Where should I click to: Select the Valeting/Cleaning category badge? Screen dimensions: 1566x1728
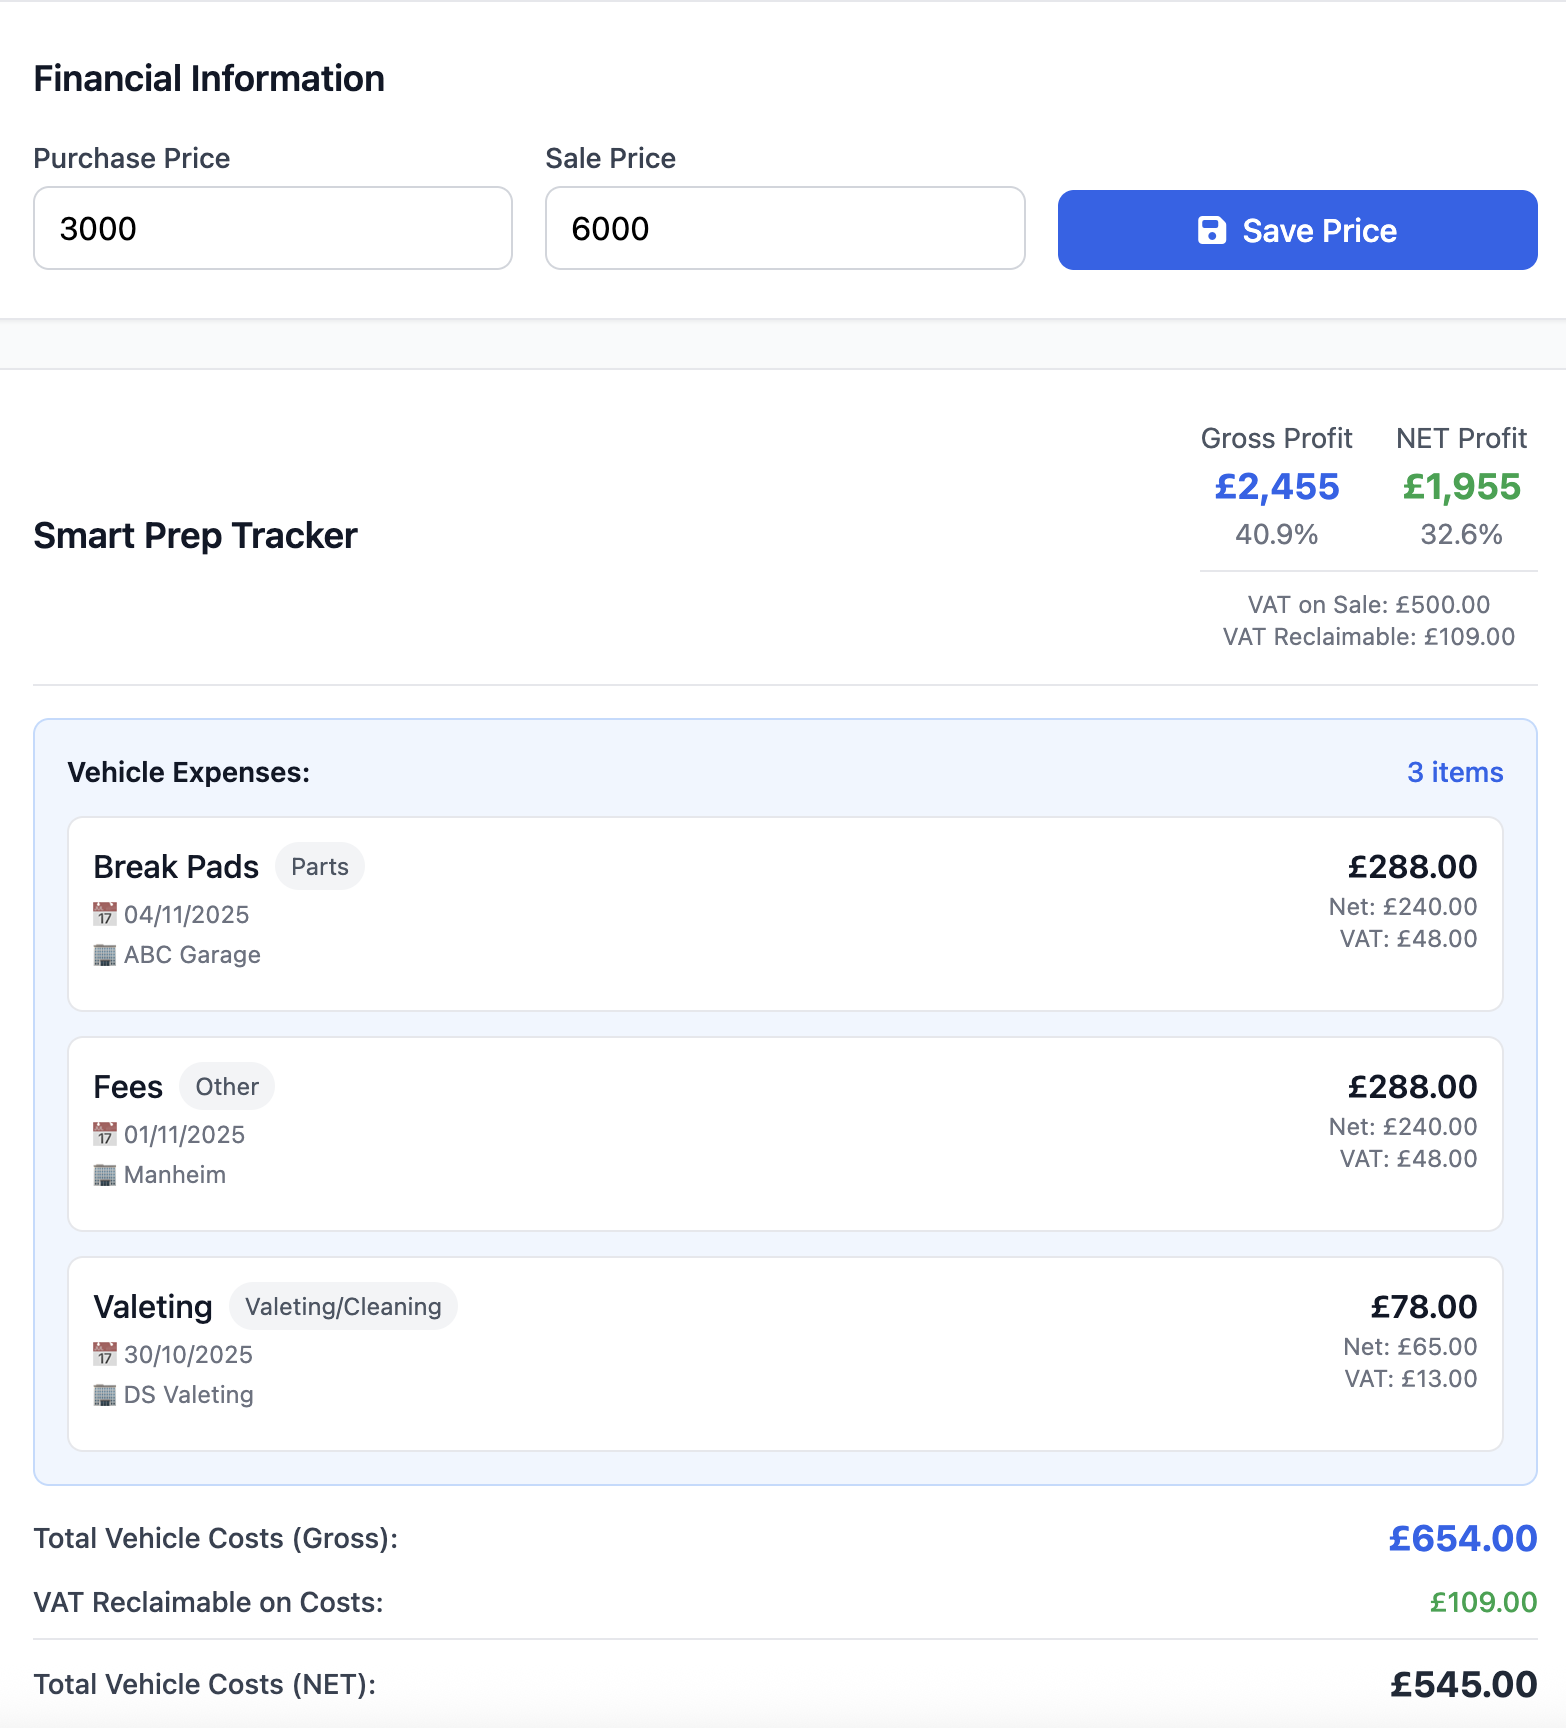[x=343, y=1306]
